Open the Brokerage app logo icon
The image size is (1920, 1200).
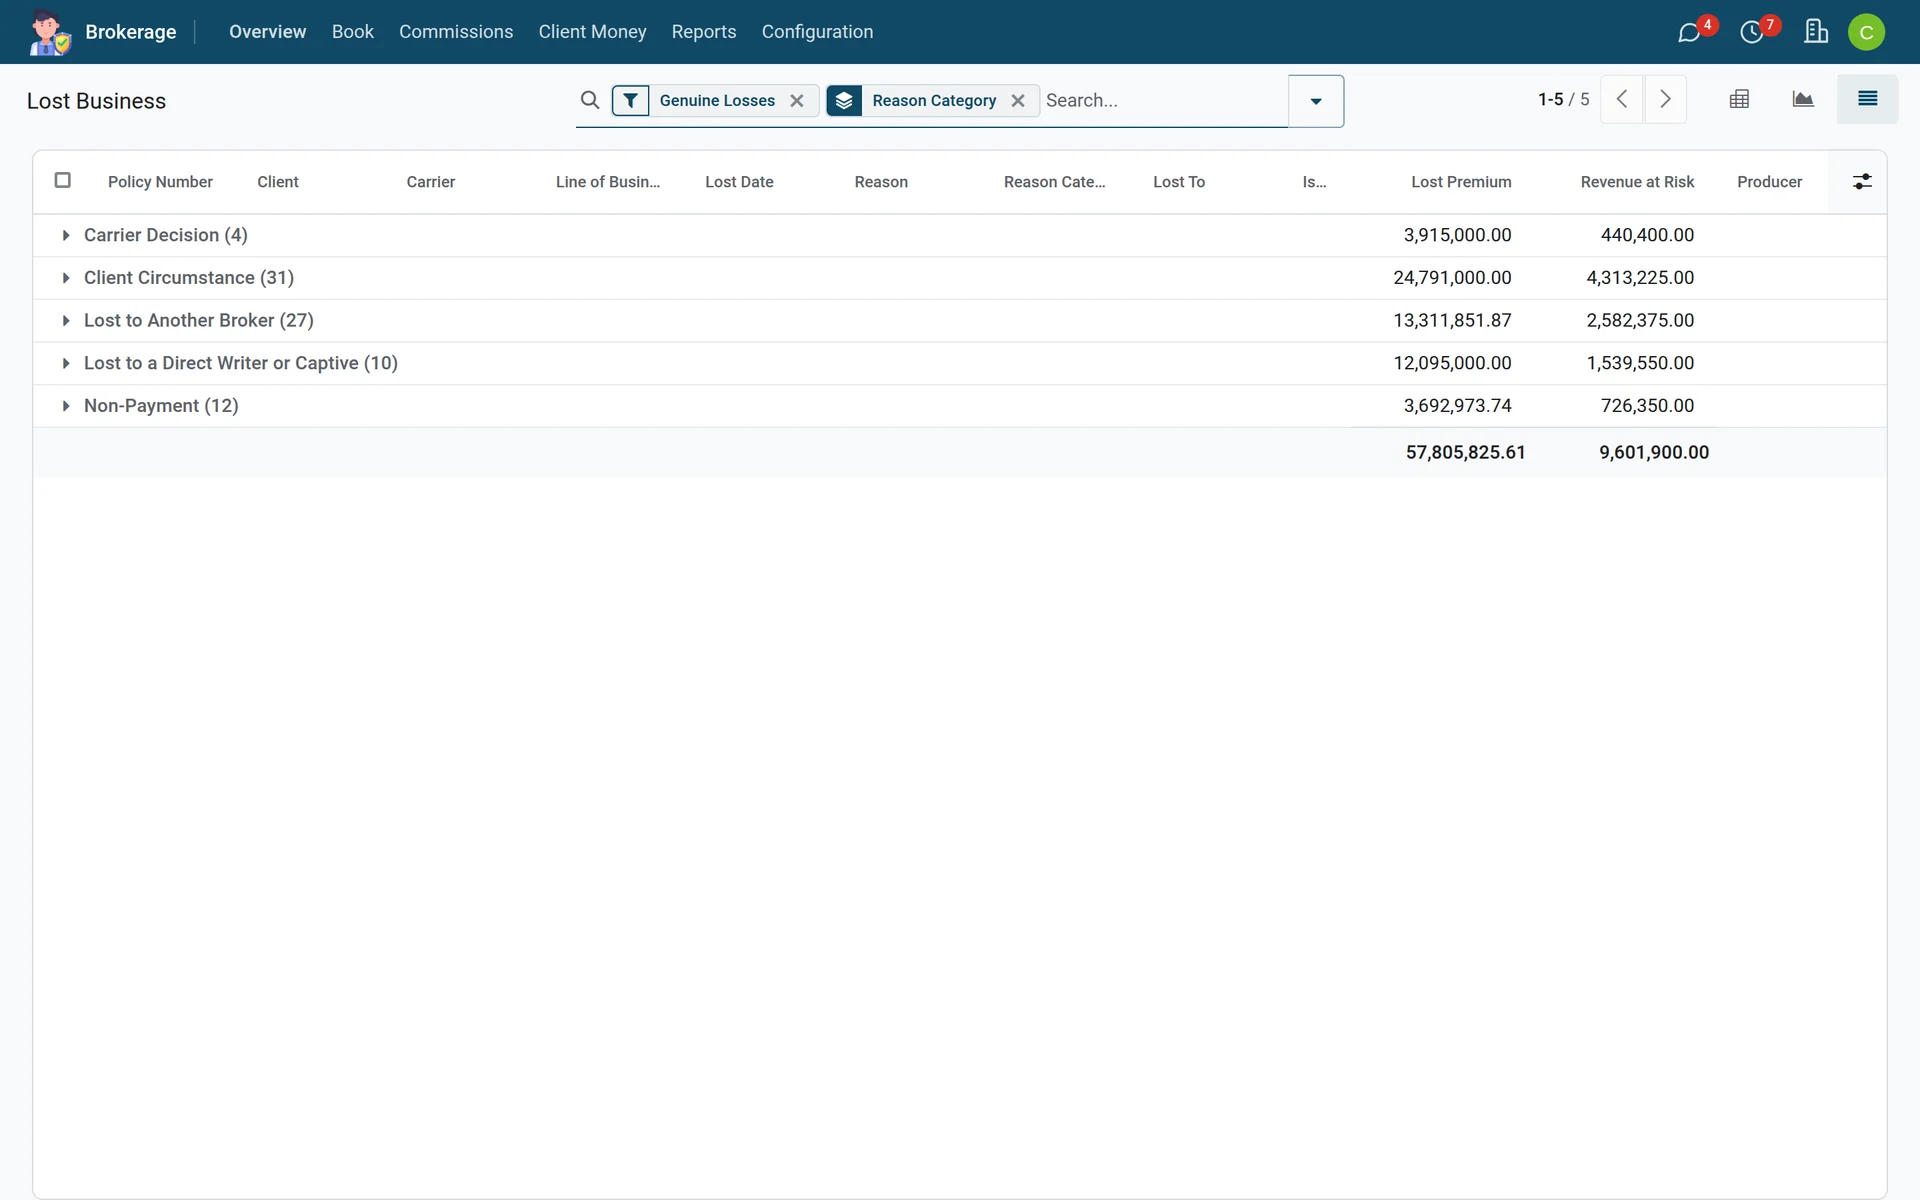(x=49, y=32)
